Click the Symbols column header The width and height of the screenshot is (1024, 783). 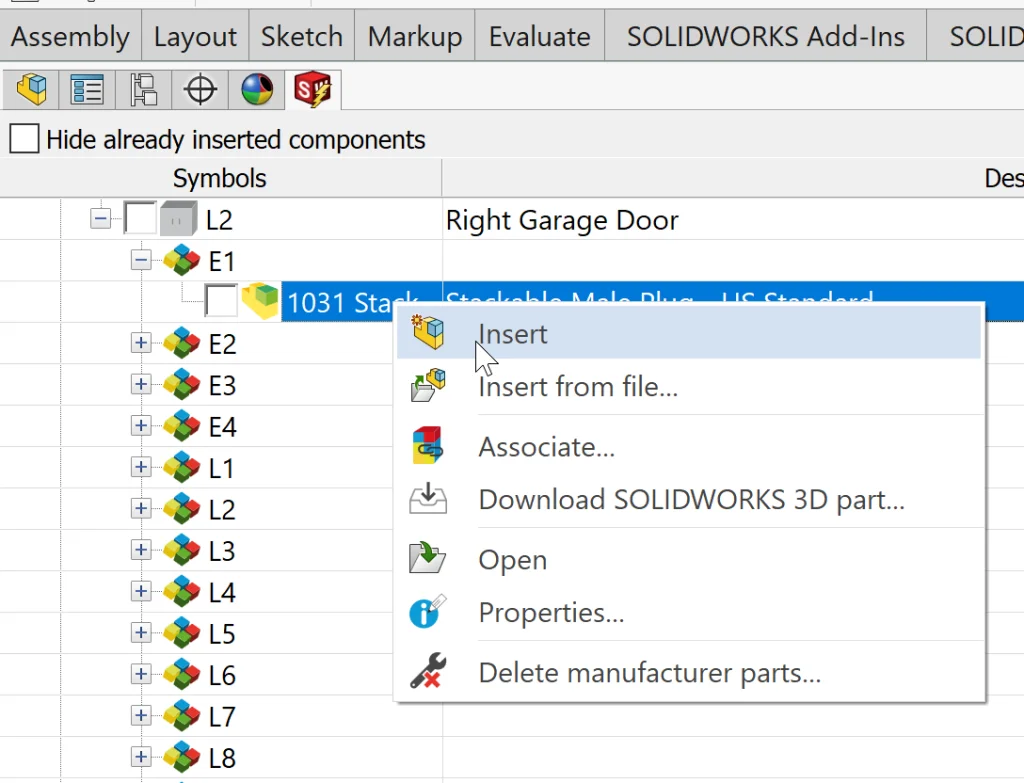coord(220,178)
